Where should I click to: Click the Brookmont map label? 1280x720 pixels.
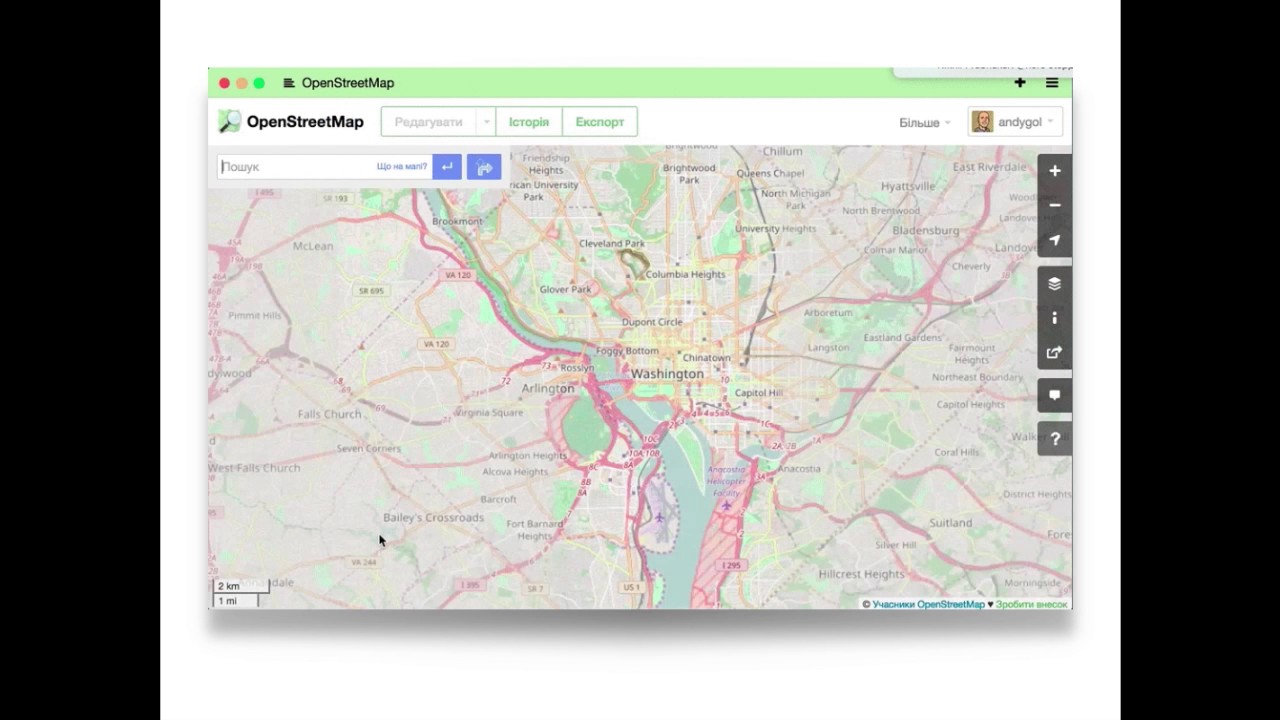coord(457,221)
